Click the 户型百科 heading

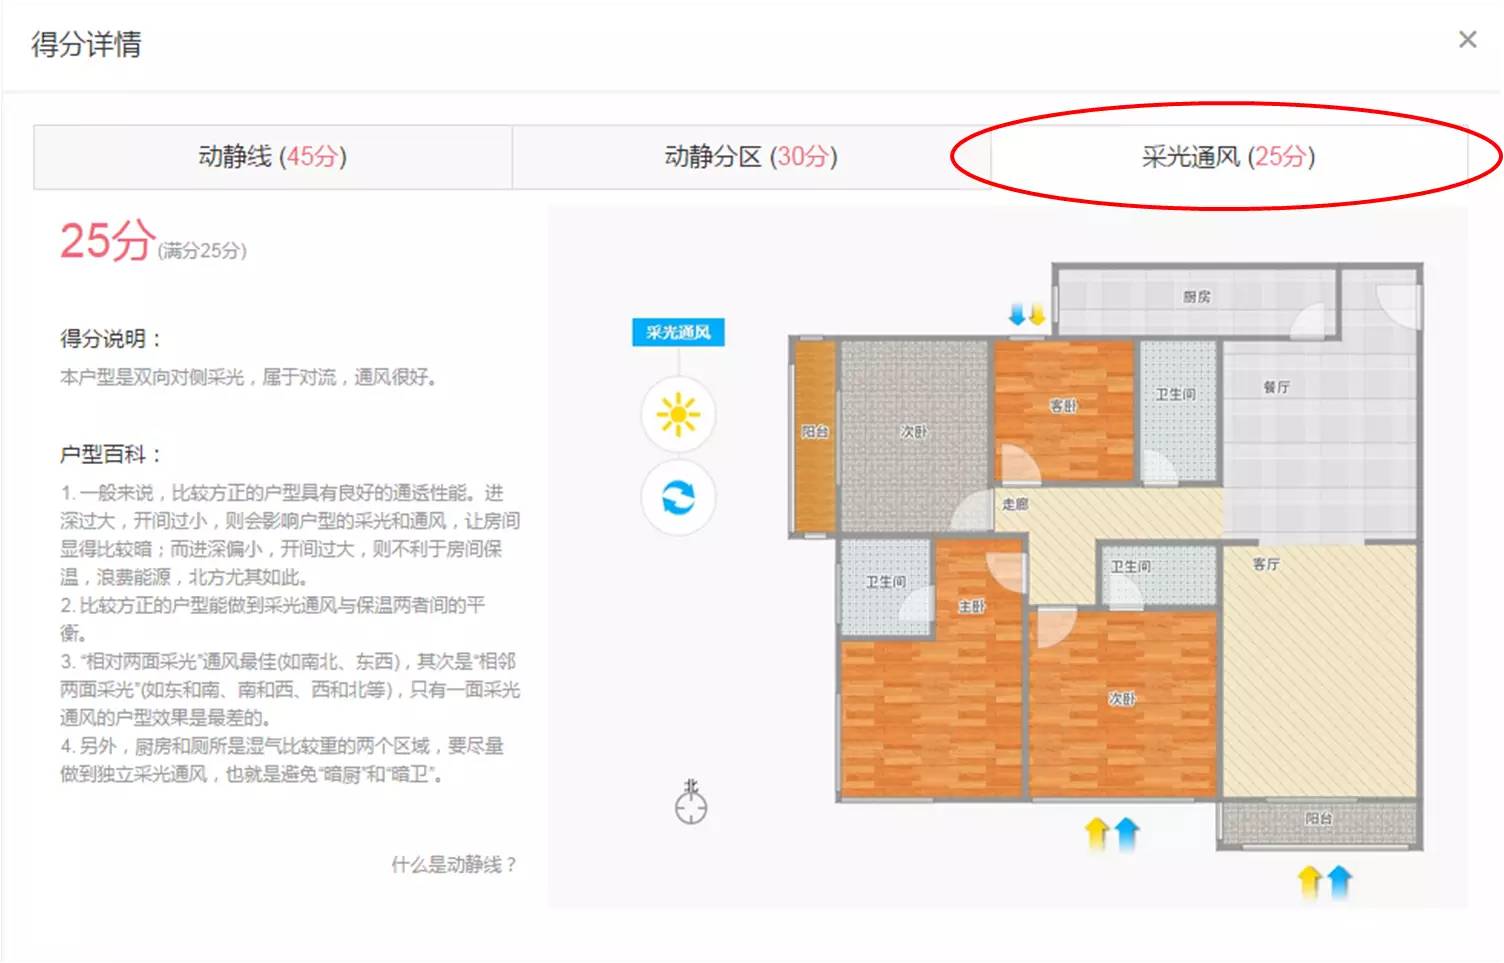point(110,454)
